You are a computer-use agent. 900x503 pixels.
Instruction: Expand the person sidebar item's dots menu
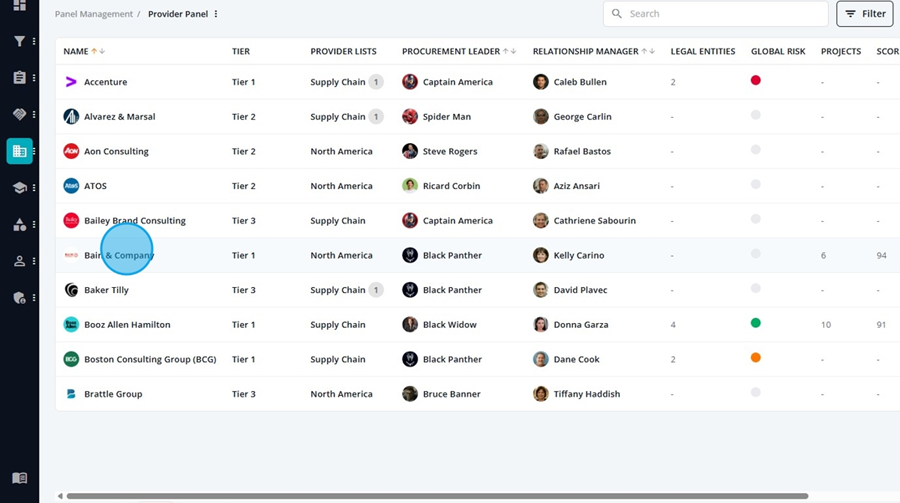tap(34, 261)
